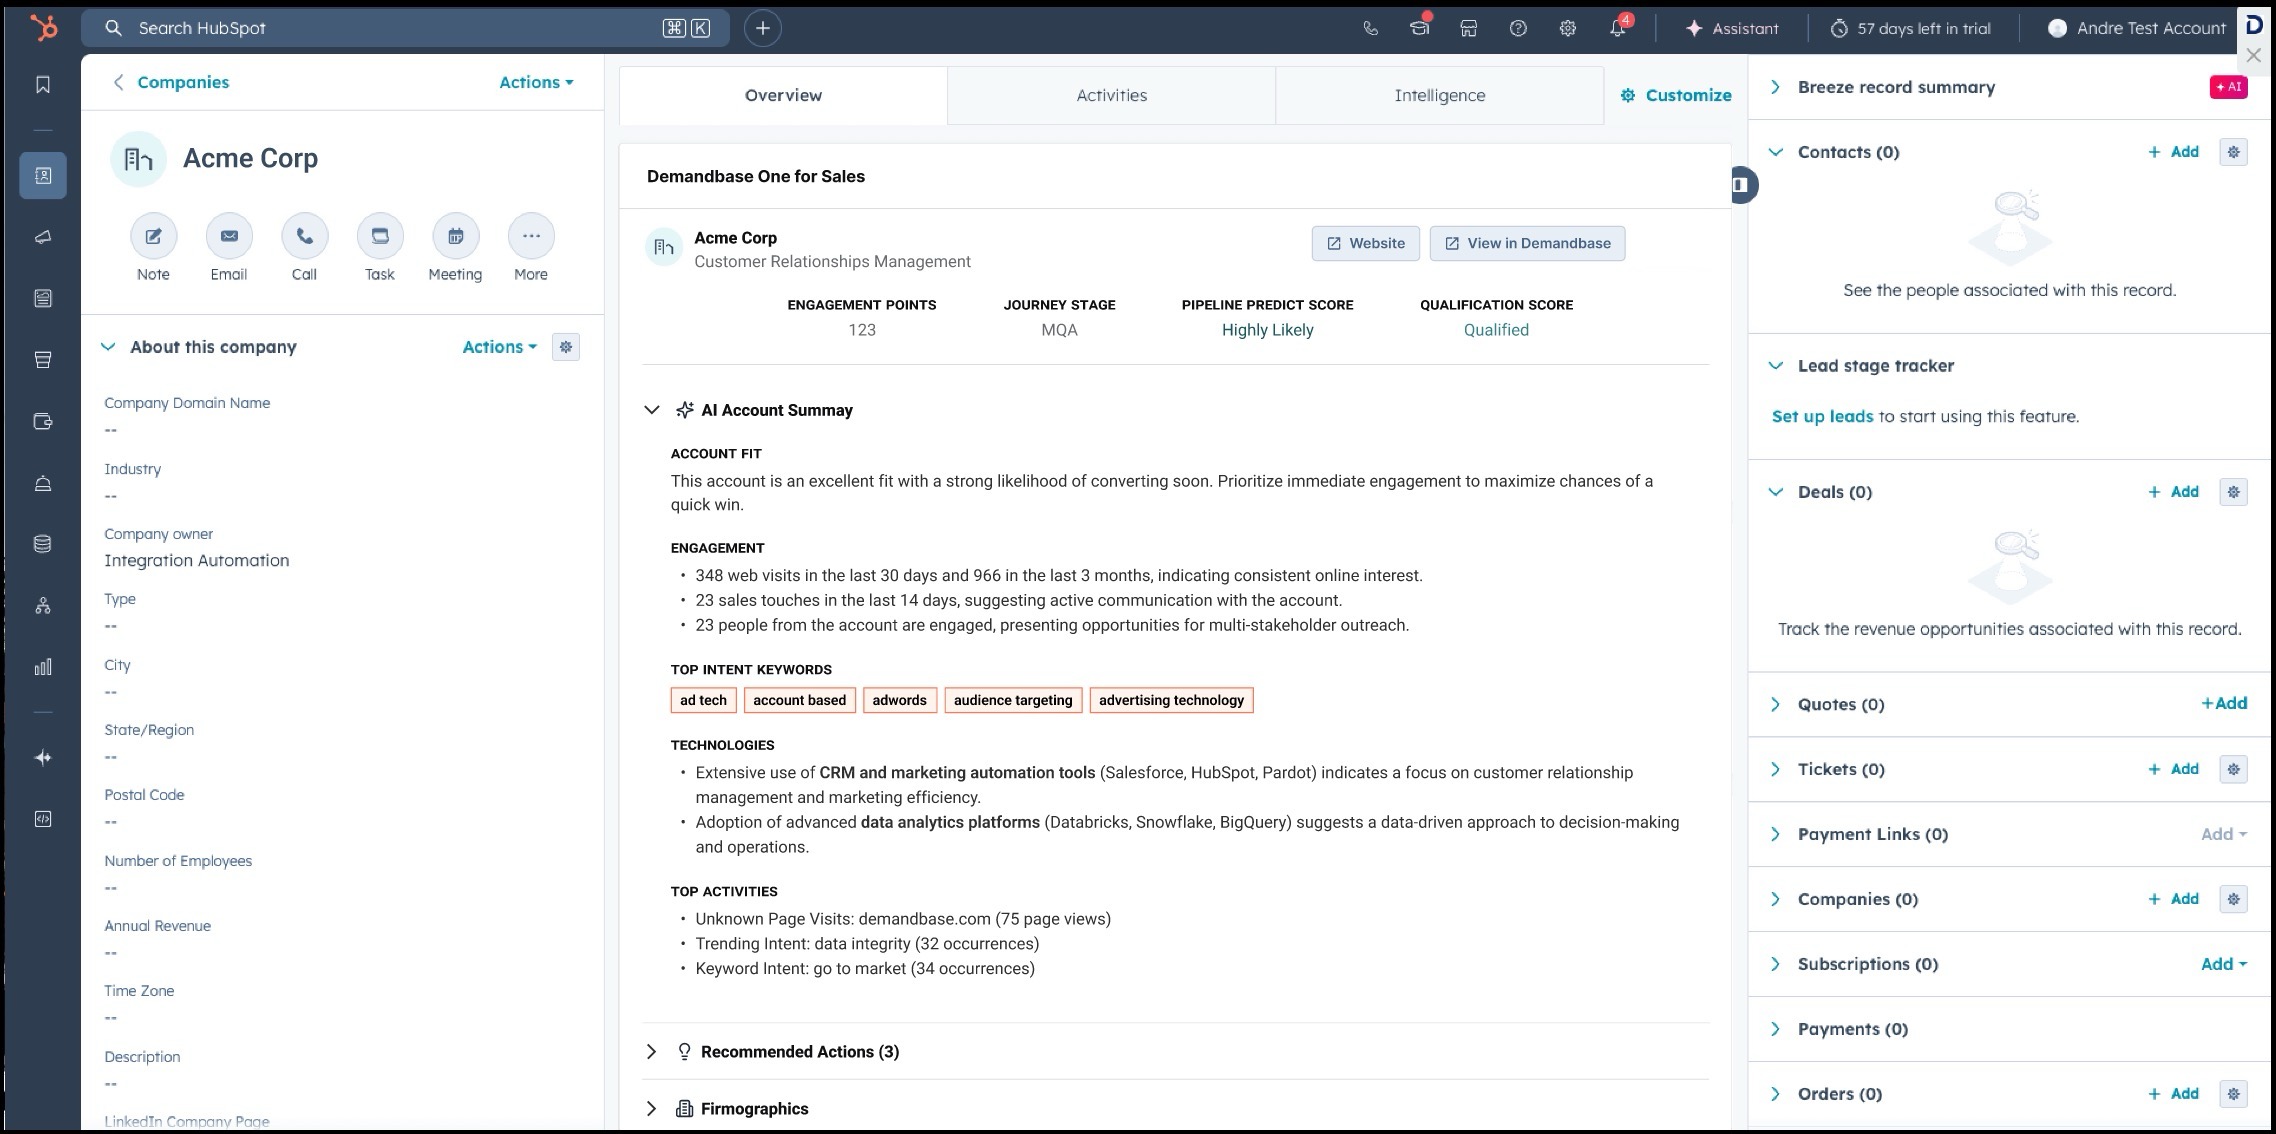Open the Andre Test Account menu

point(2136,28)
